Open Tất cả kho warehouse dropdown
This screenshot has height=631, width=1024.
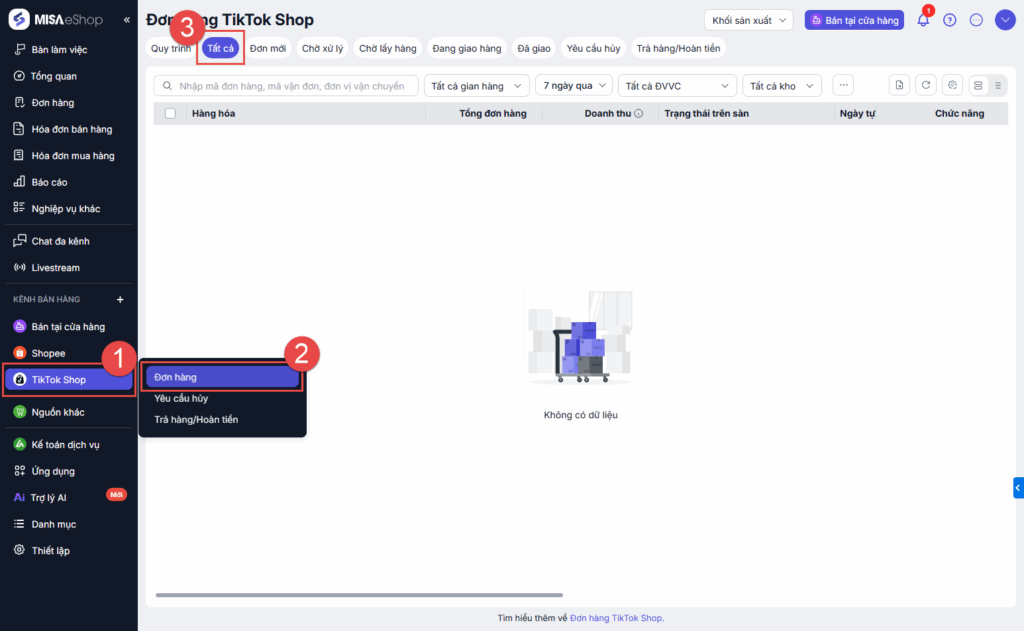(x=782, y=86)
